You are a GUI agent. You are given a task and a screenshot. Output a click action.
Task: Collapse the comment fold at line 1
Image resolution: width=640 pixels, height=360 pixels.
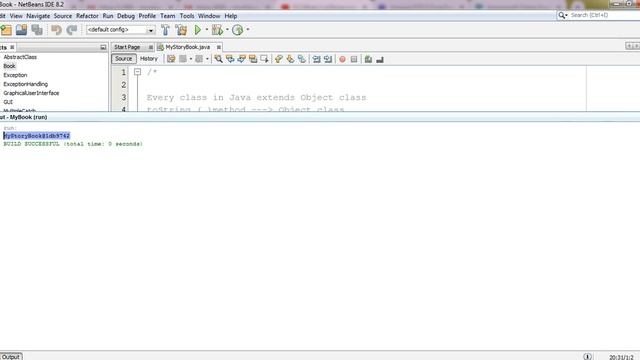(138, 72)
